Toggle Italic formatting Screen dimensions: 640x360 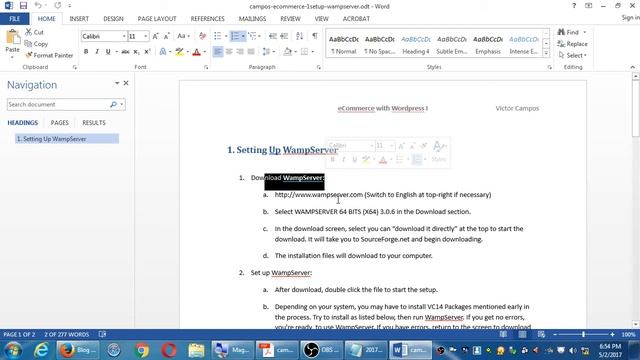click(97, 52)
